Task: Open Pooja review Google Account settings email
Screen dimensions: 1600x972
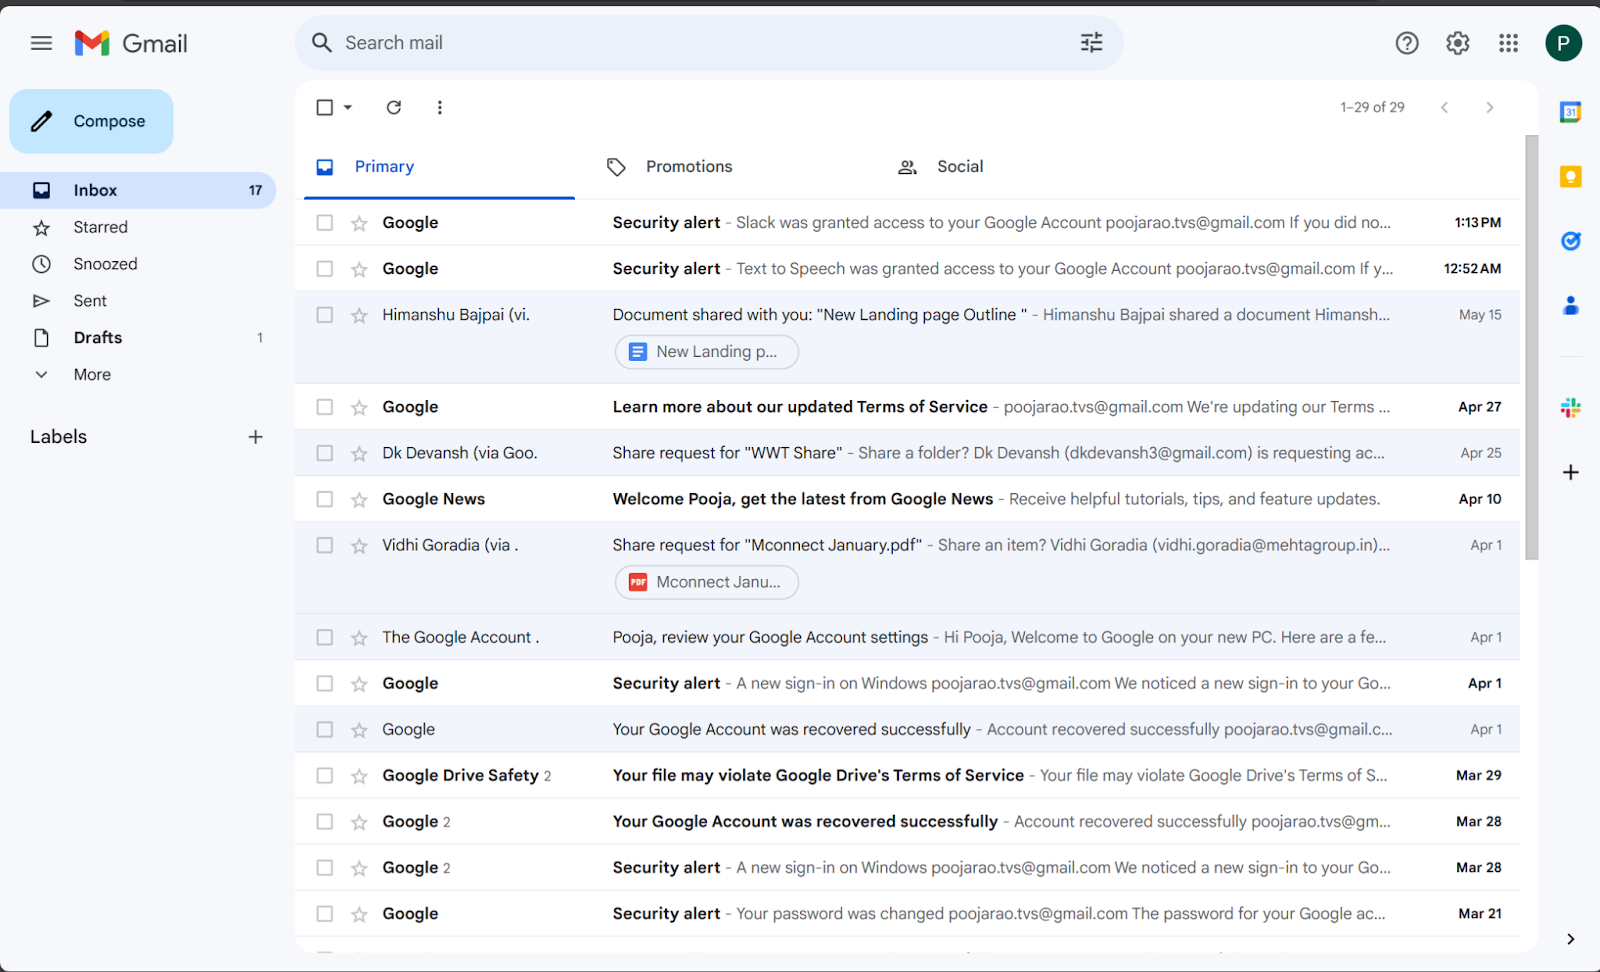Action: coord(907,637)
